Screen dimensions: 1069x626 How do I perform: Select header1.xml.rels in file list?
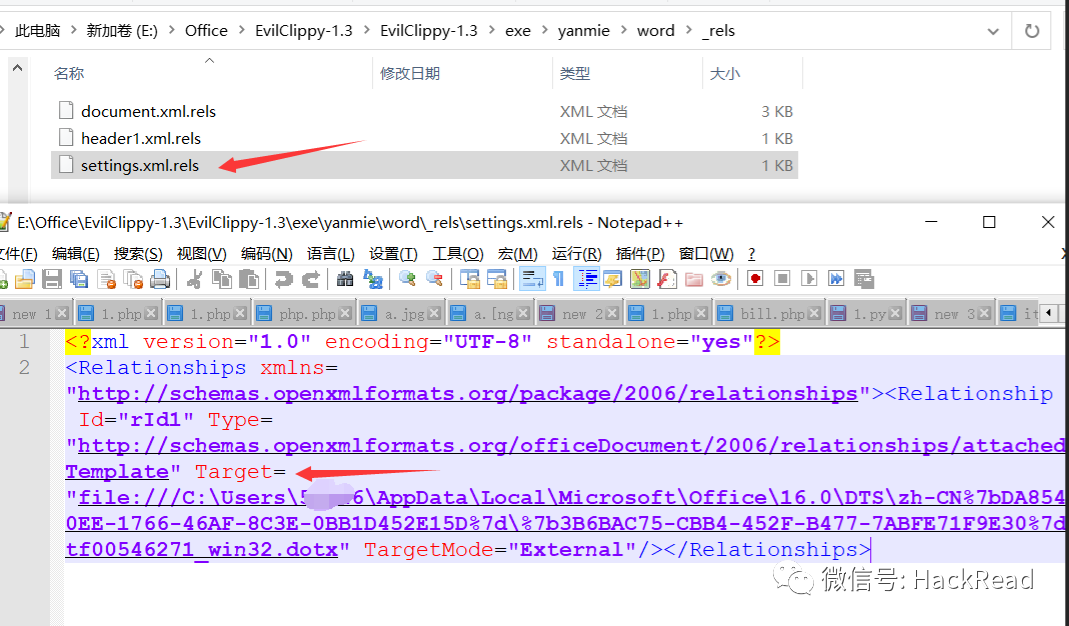(x=140, y=138)
